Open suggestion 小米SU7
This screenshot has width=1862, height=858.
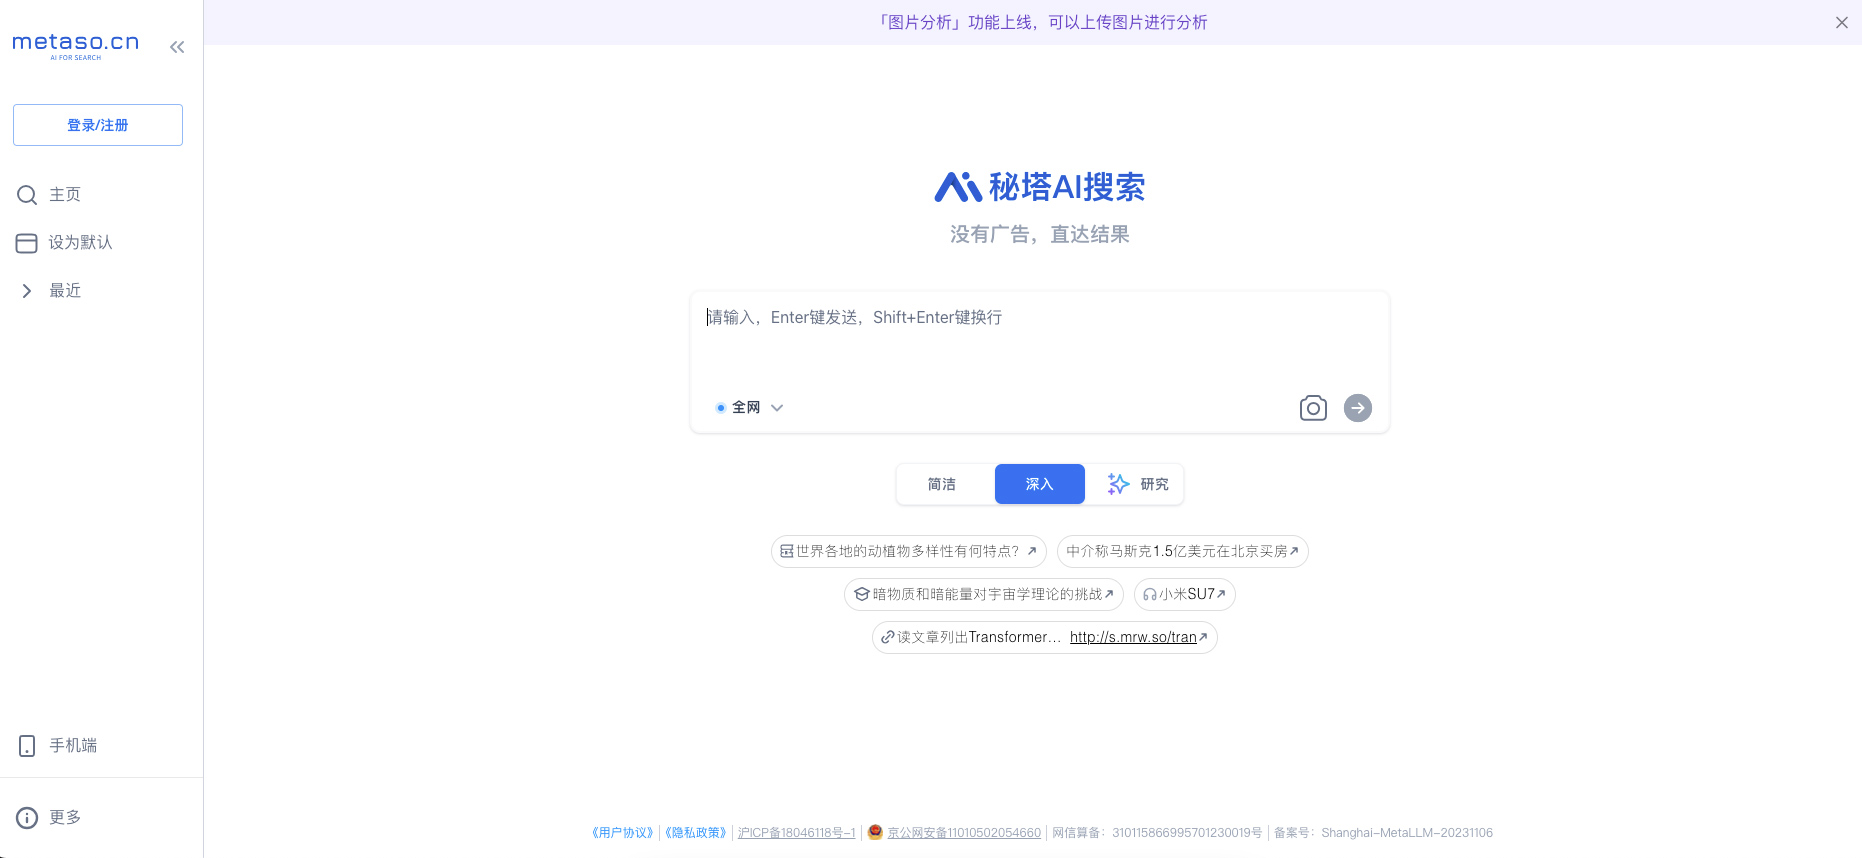click(1185, 595)
